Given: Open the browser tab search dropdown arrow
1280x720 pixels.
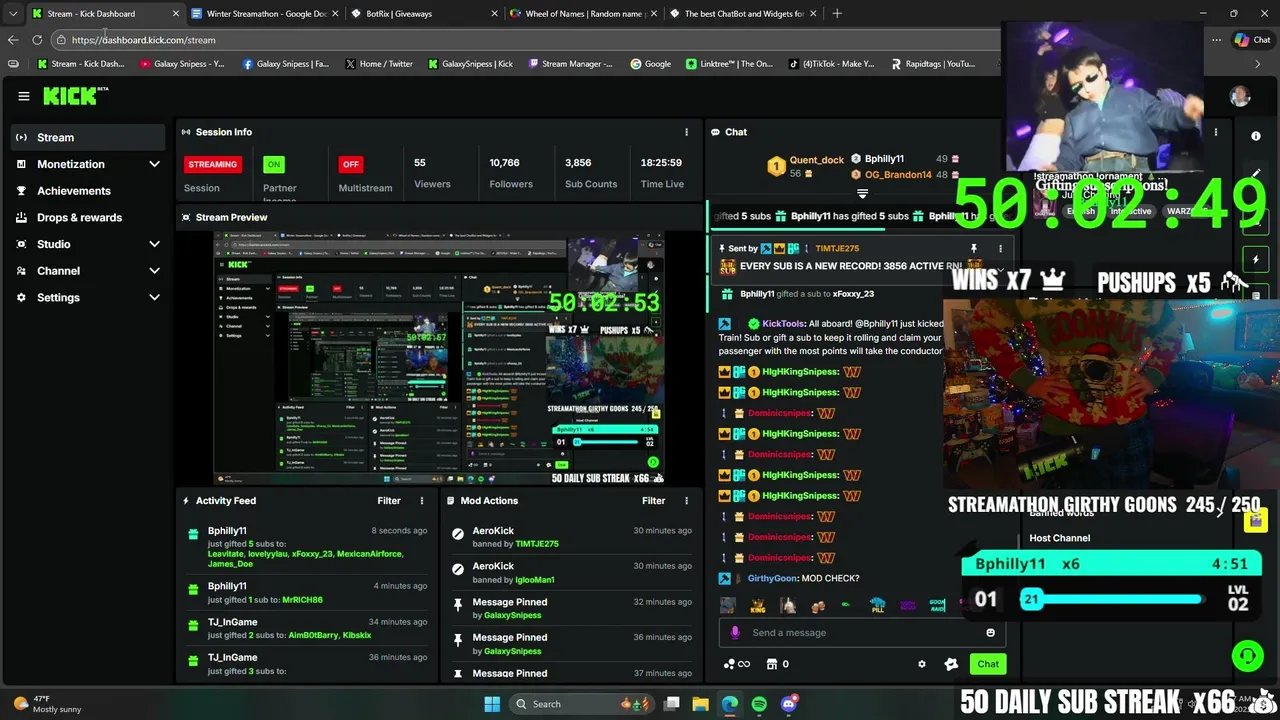Looking at the screenshot, I should 12,14.
